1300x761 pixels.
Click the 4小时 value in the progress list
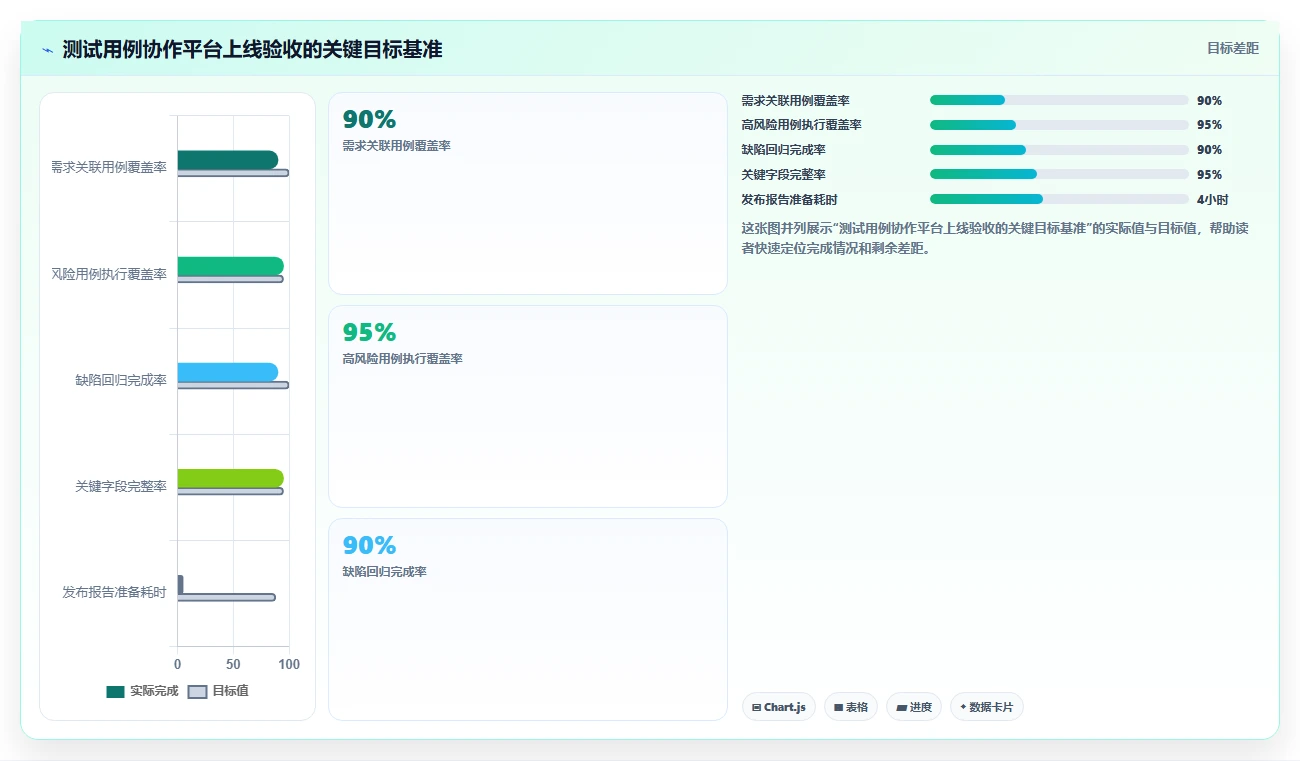1213,199
